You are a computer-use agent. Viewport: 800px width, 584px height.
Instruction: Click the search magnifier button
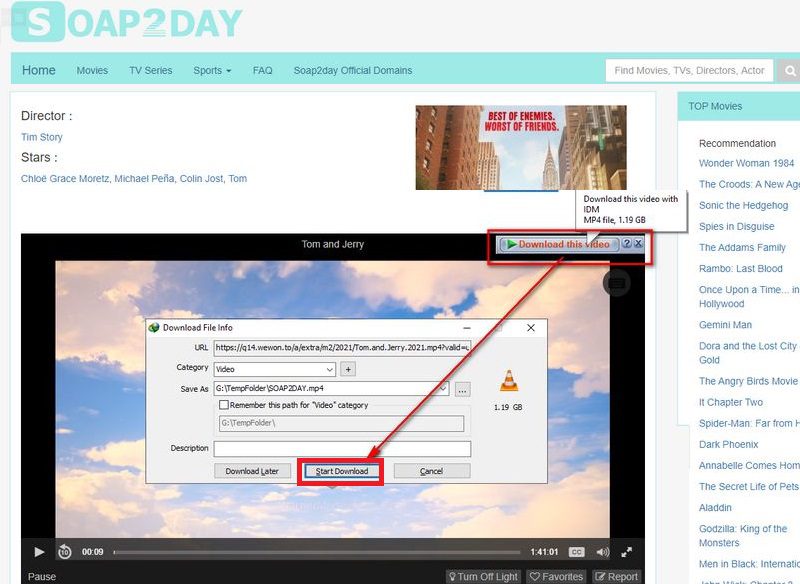coord(790,70)
